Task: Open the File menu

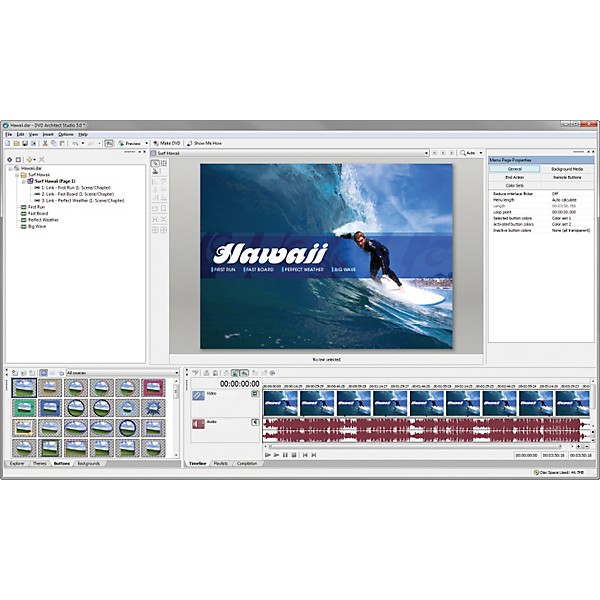Action: point(8,134)
